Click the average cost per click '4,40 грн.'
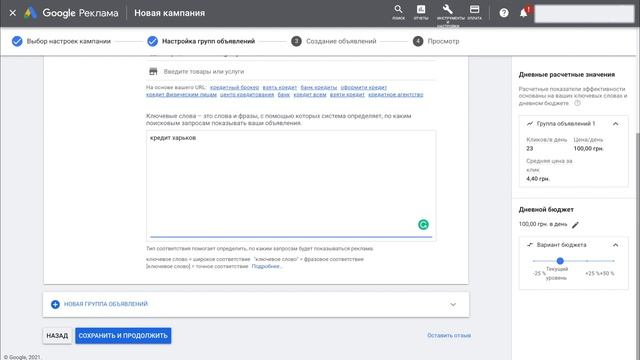The width and height of the screenshot is (640, 360). [x=538, y=179]
